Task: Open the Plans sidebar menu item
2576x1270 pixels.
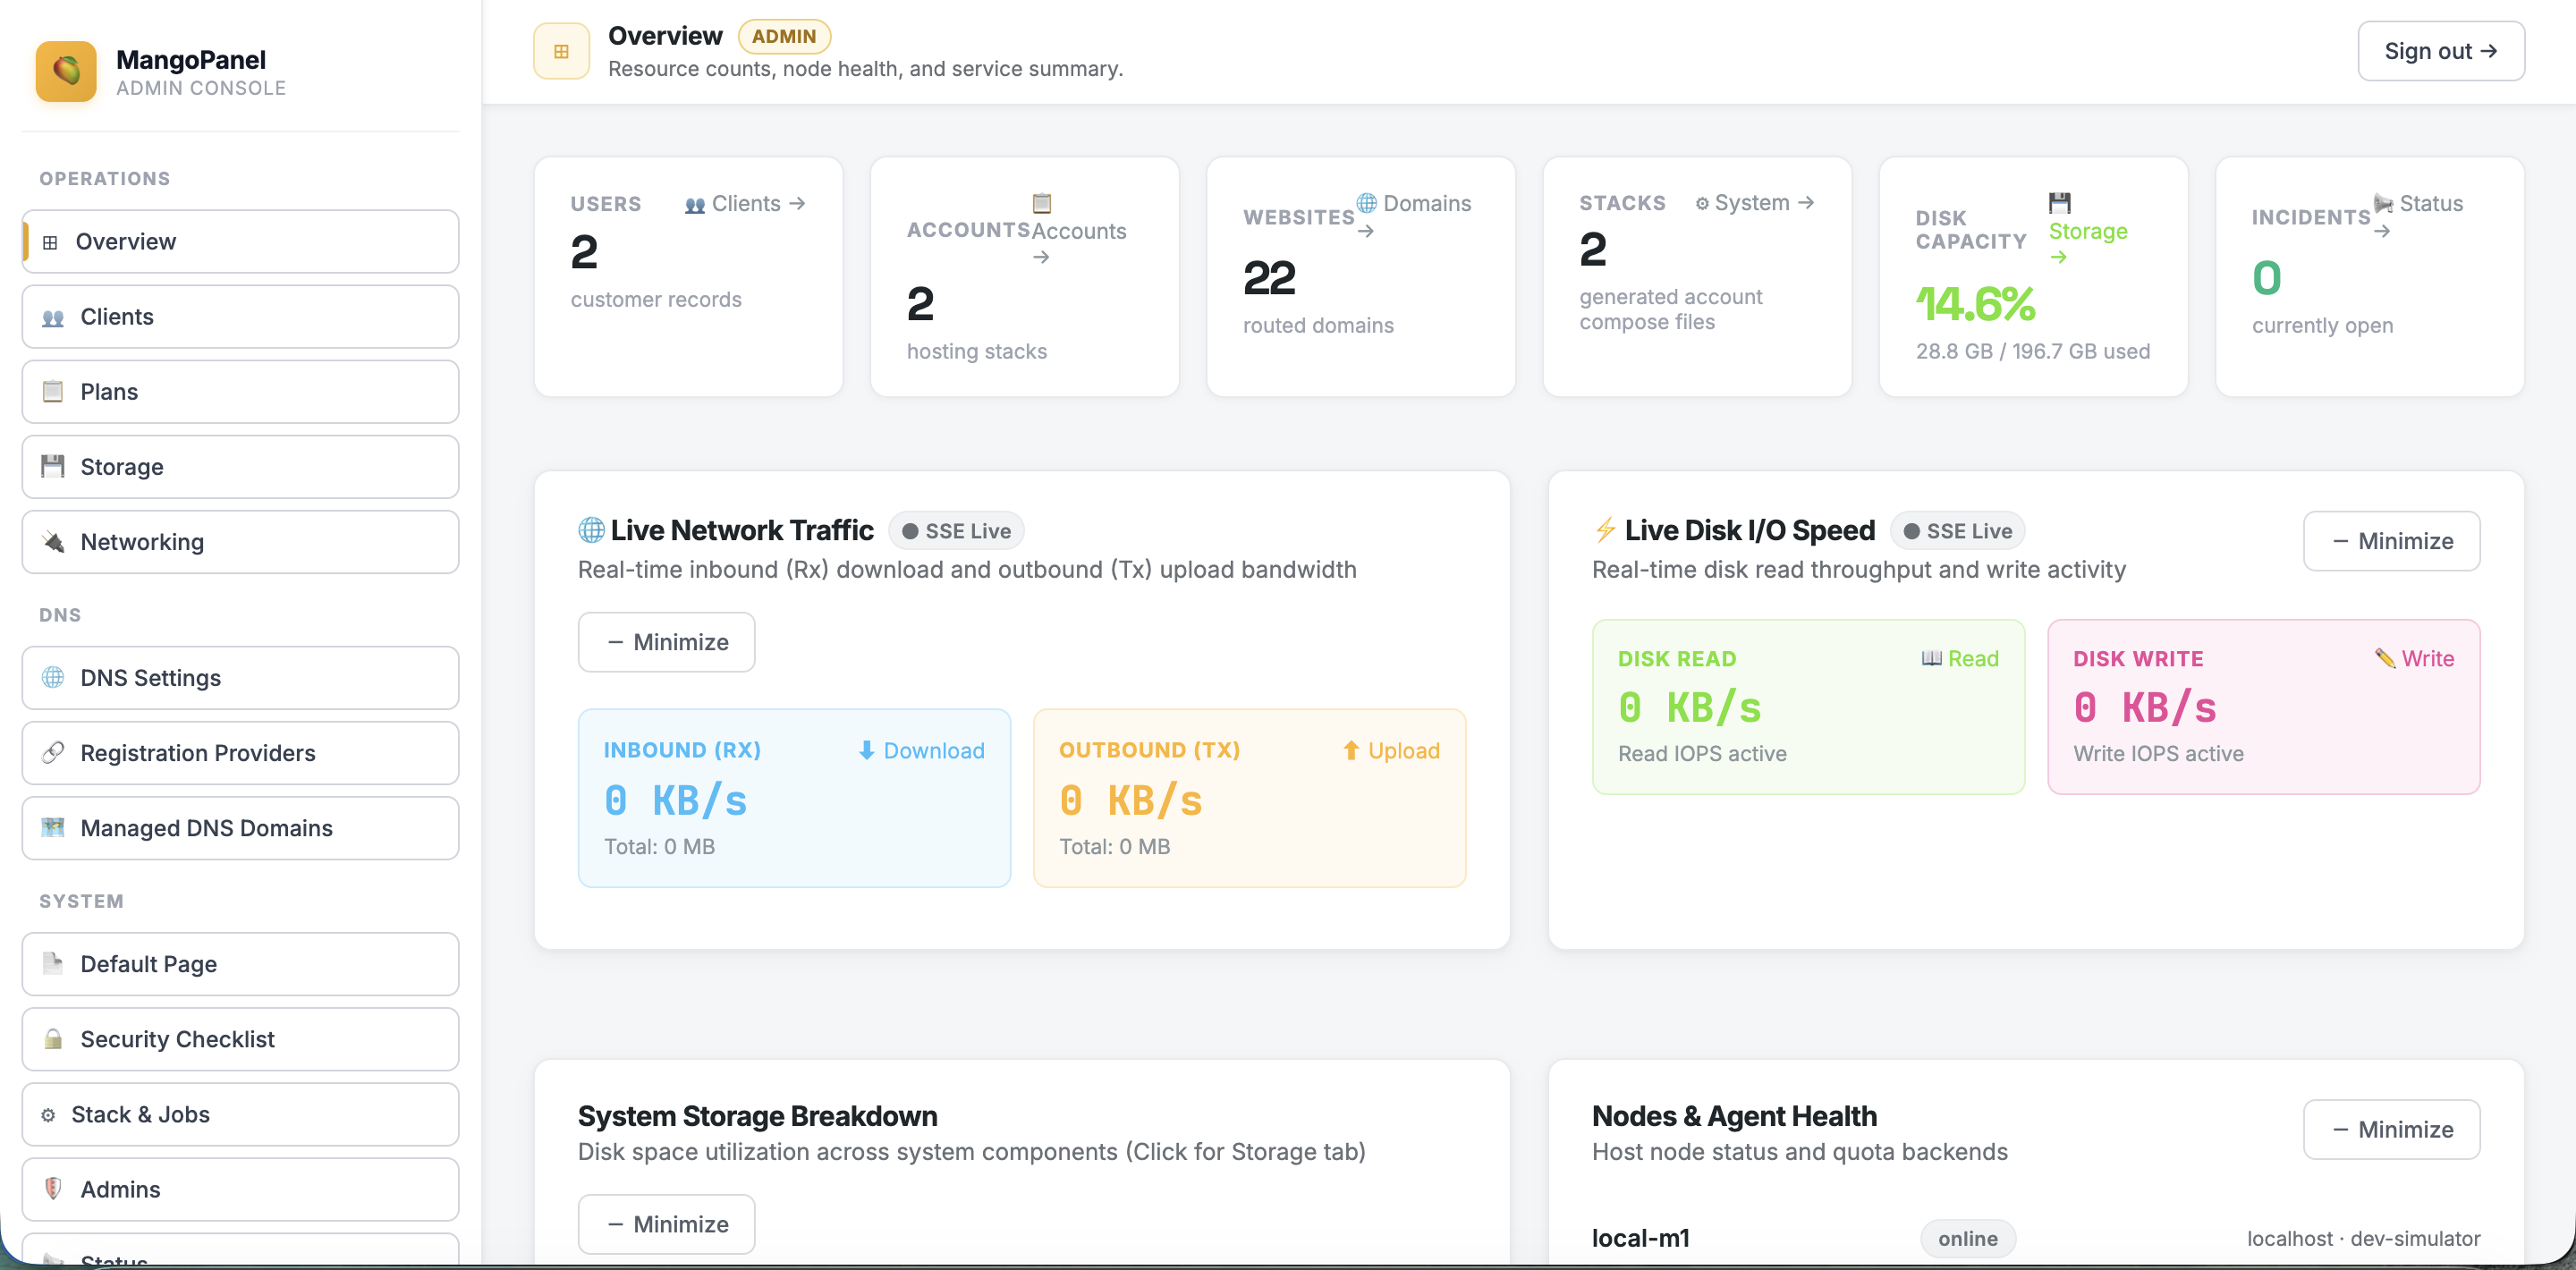Action: 240,392
